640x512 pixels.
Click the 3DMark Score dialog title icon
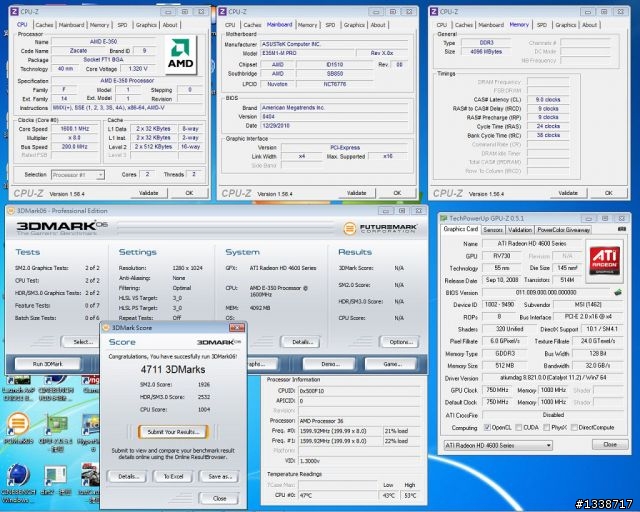pyautogui.click(x=106, y=327)
